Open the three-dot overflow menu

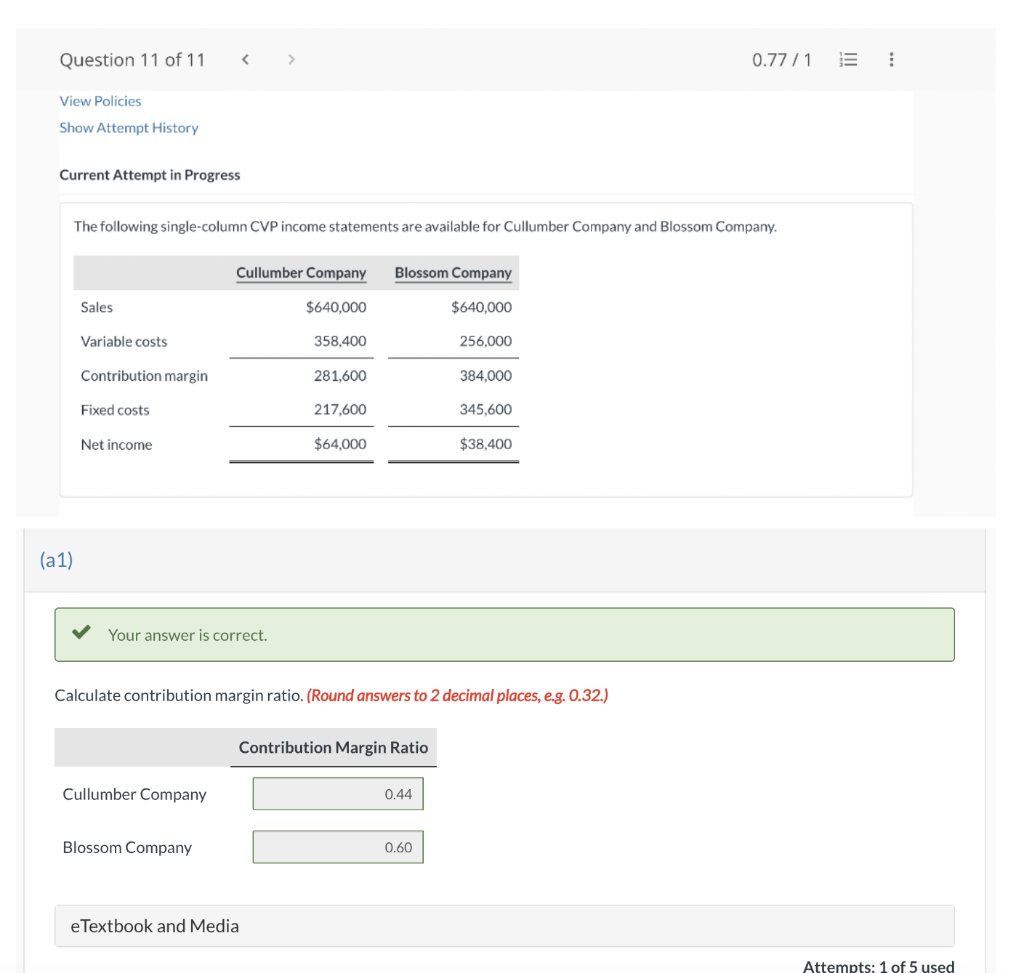pos(891,59)
